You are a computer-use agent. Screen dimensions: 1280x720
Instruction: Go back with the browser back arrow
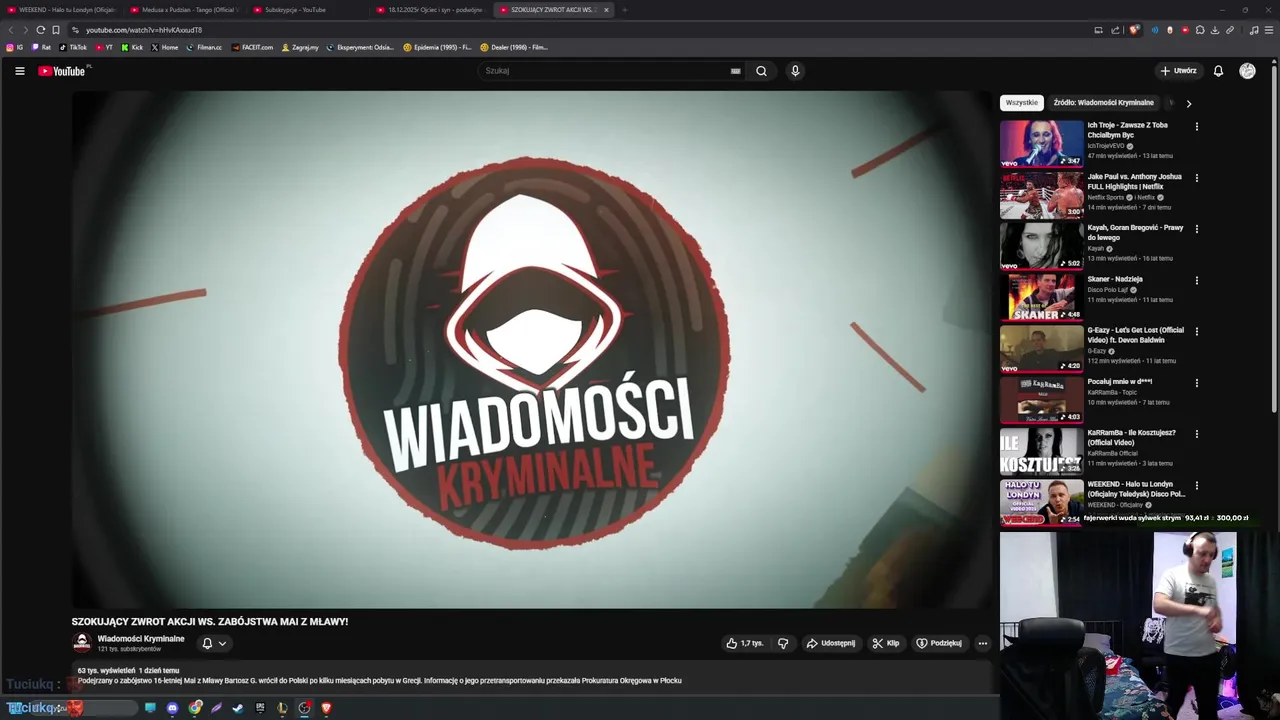(x=11, y=30)
